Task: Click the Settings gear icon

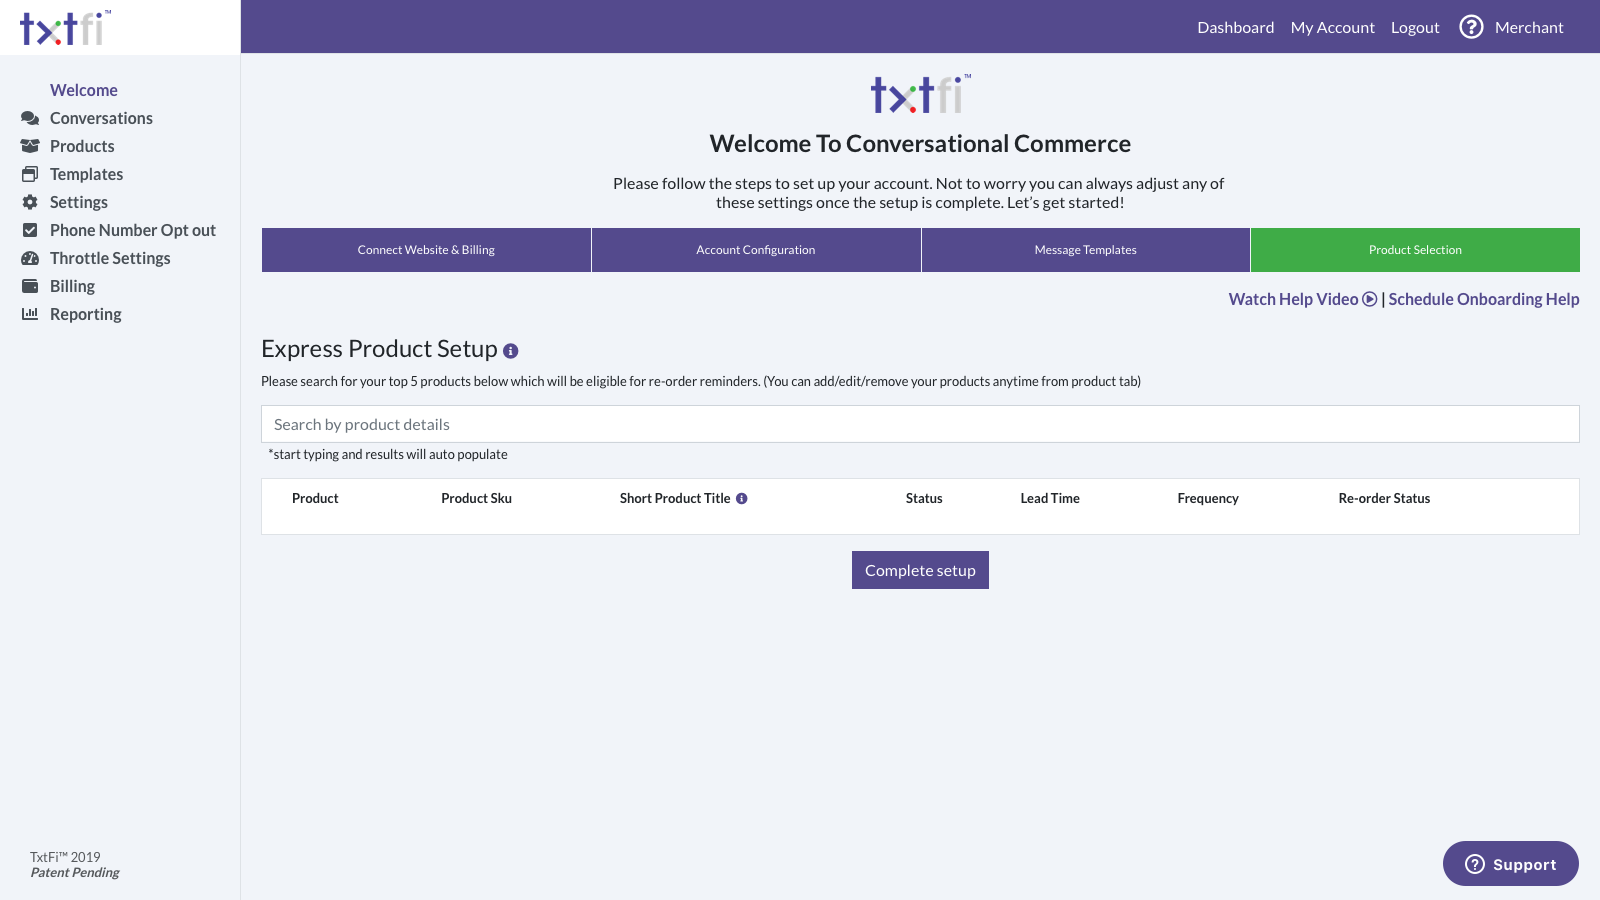Action: coord(30,202)
